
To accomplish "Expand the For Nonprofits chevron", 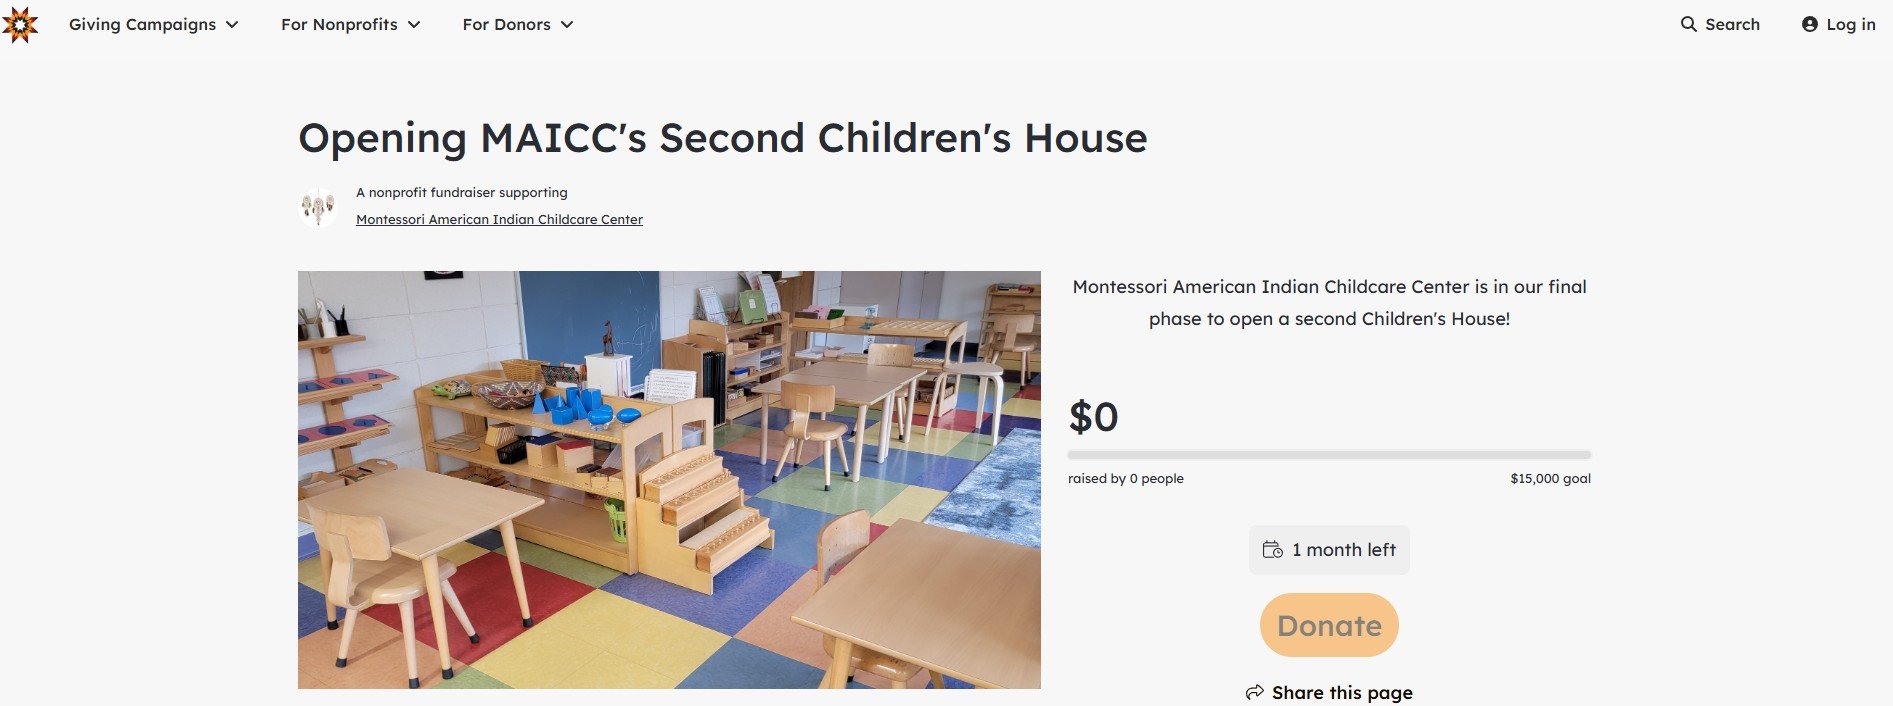I will tap(414, 25).
